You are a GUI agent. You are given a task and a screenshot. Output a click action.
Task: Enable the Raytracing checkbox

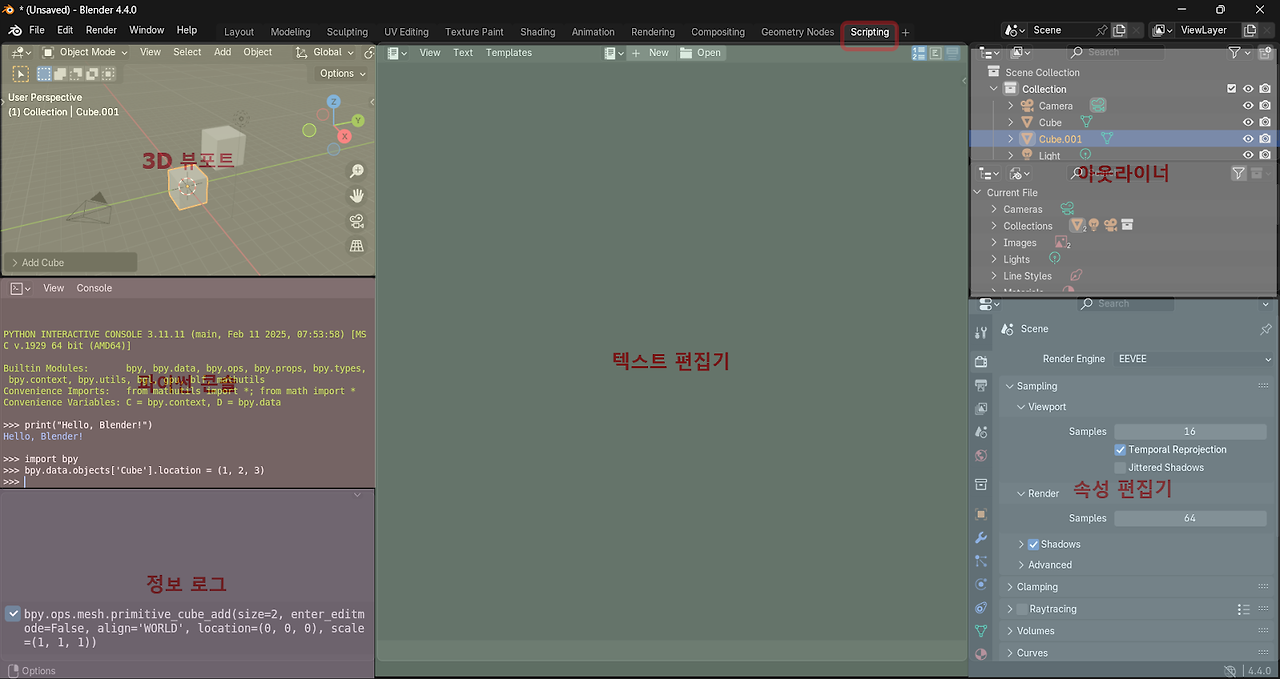[x=1022, y=609]
